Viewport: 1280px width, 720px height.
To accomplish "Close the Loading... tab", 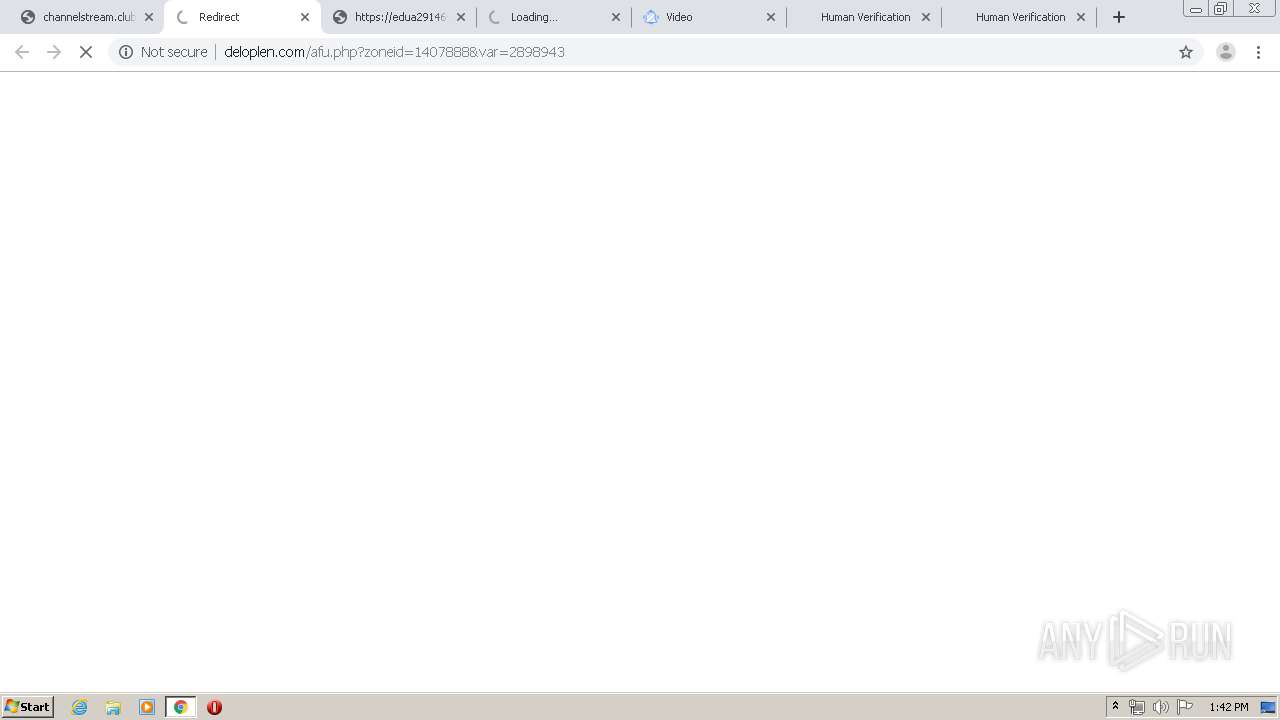I will pyautogui.click(x=616, y=17).
